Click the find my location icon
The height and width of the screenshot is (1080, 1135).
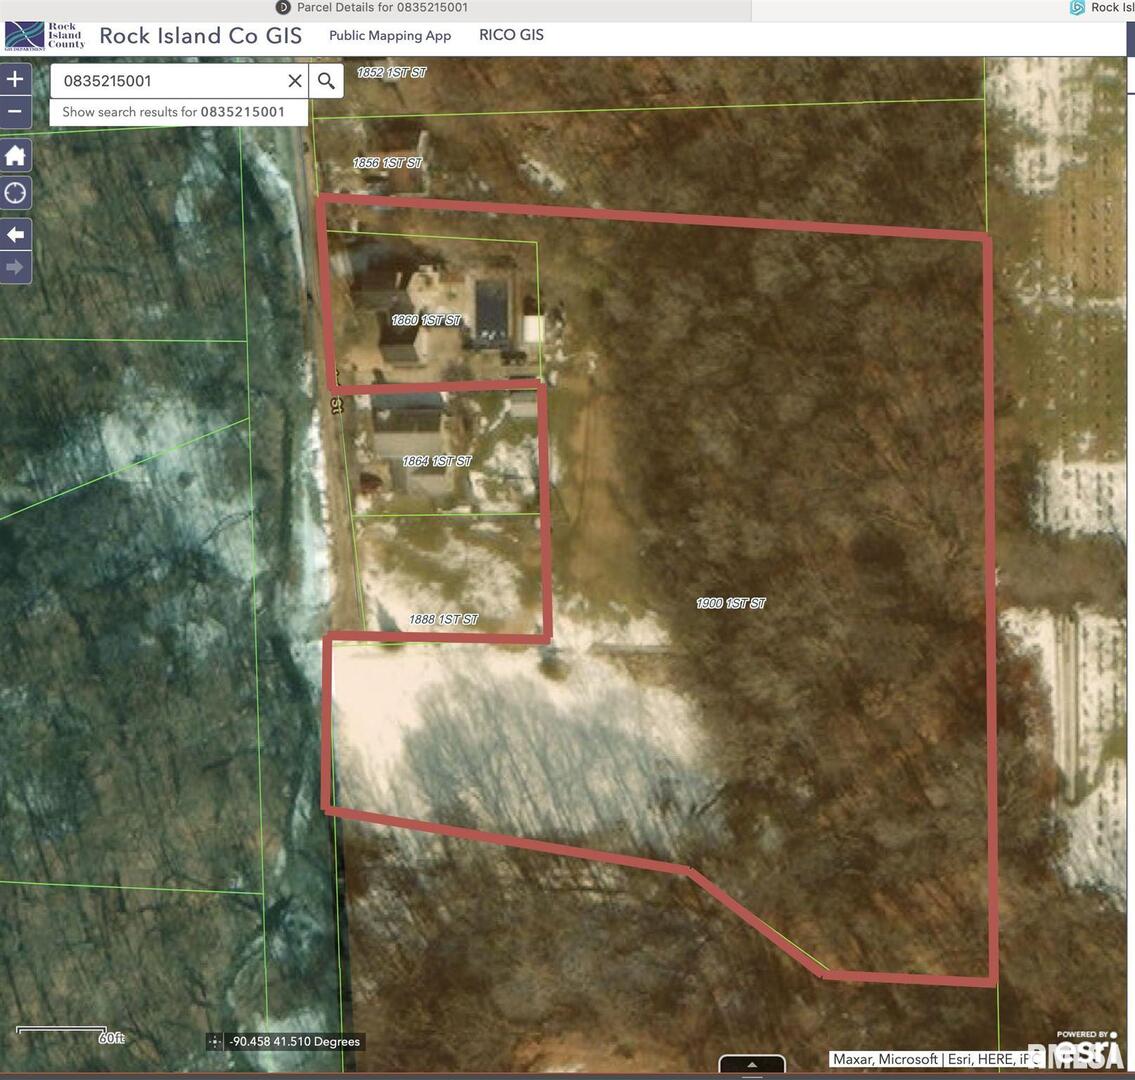coord(15,193)
